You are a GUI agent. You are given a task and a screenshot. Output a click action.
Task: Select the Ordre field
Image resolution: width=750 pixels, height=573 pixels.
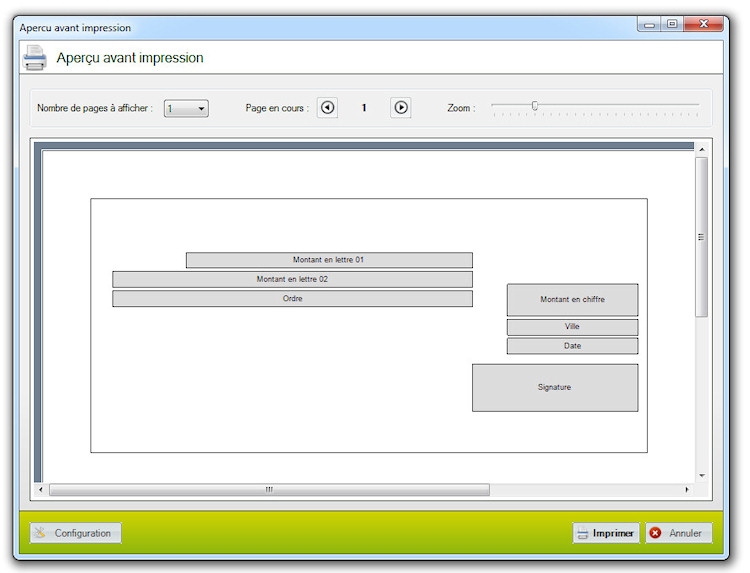[292, 298]
